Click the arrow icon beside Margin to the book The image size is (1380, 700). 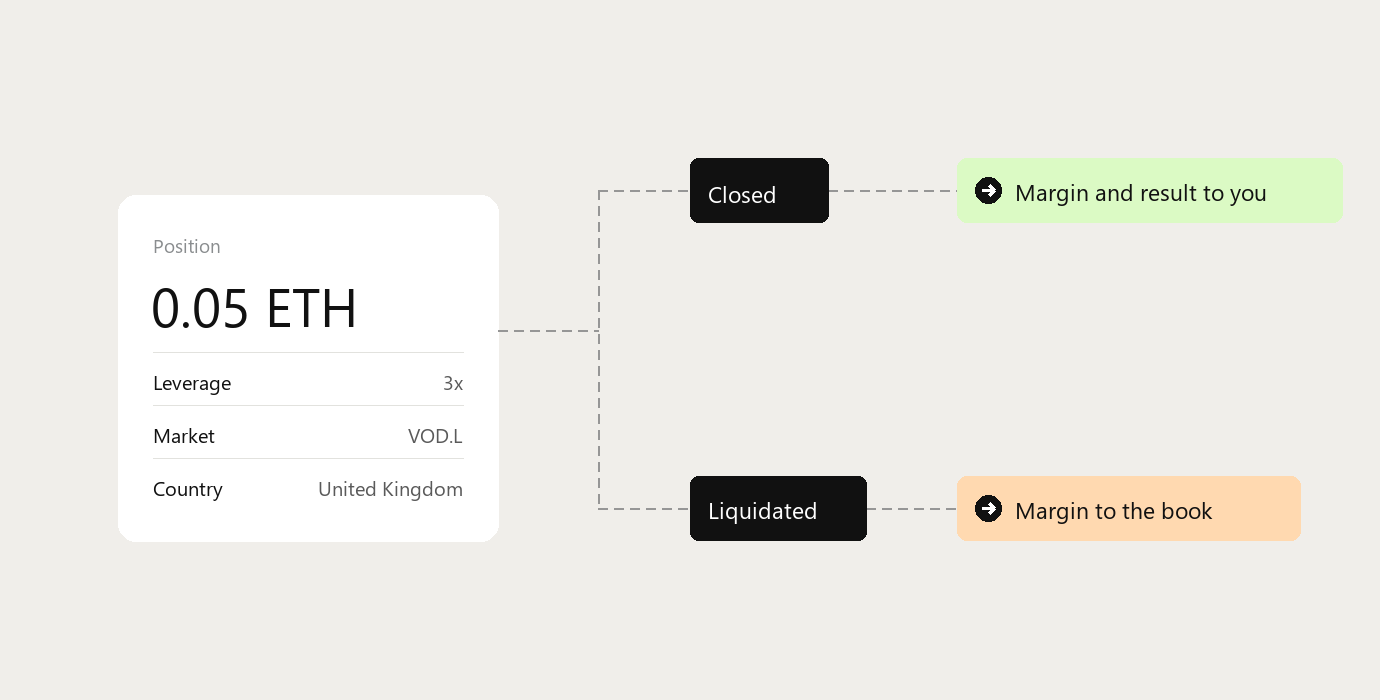tap(988, 508)
